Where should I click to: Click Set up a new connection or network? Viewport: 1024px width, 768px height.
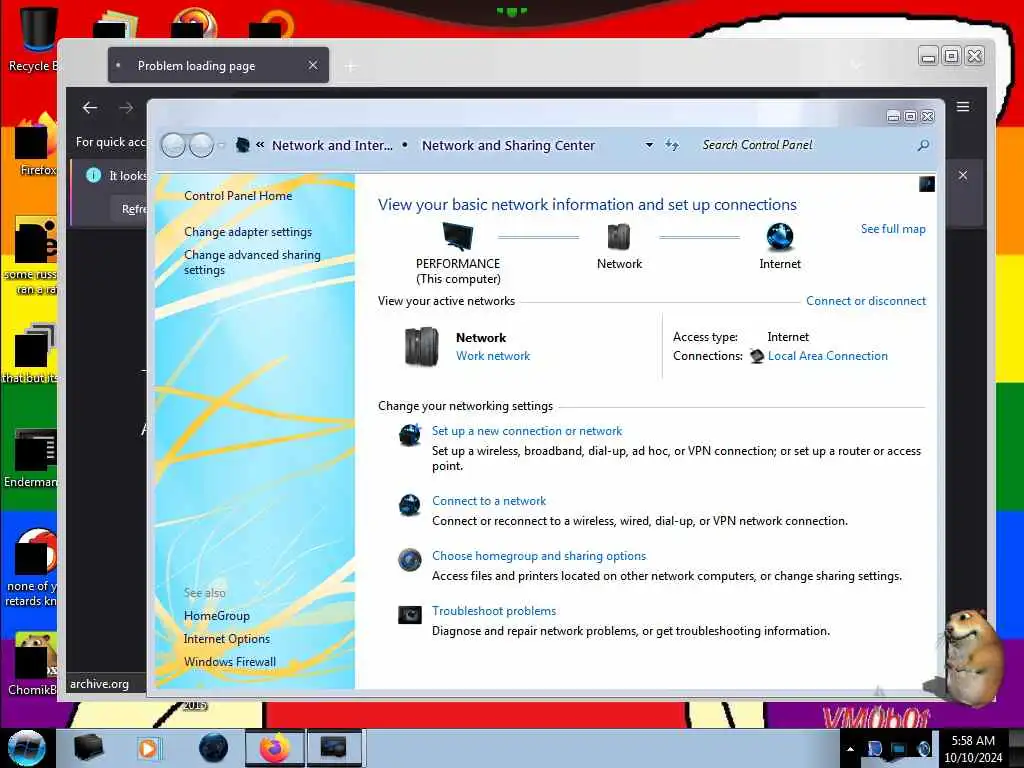click(526, 431)
